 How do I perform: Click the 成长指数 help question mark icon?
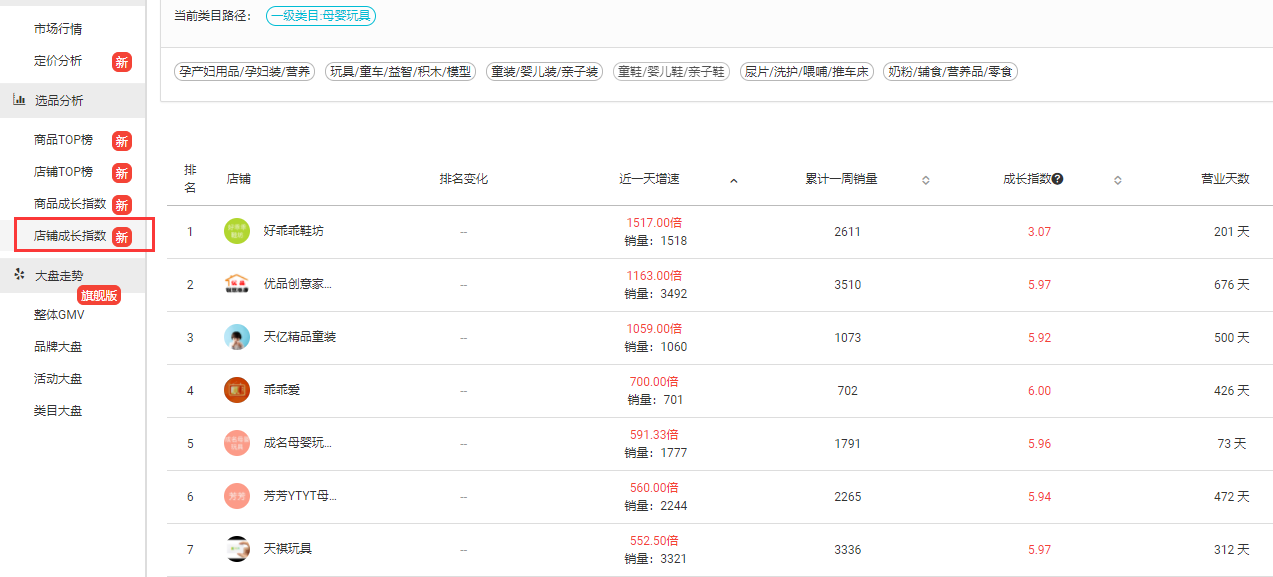pyautogui.click(x=1057, y=179)
